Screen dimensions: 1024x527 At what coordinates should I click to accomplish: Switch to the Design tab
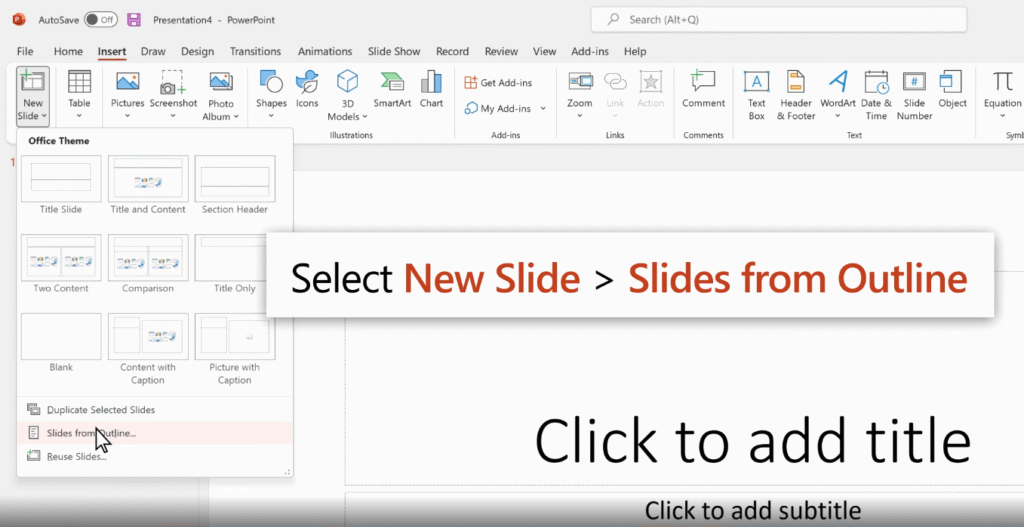click(197, 51)
